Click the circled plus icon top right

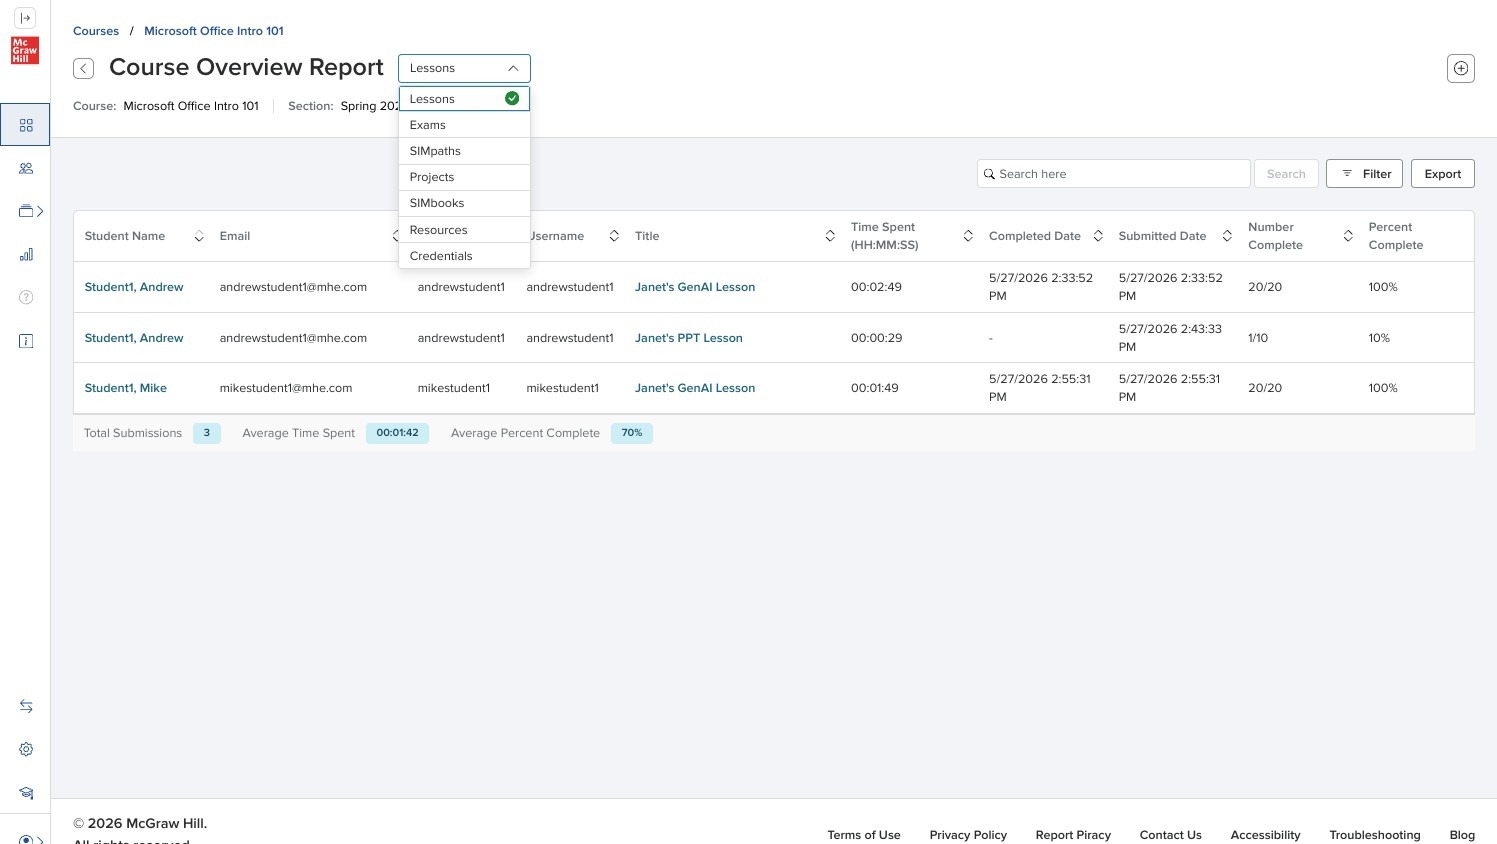pos(1461,68)
